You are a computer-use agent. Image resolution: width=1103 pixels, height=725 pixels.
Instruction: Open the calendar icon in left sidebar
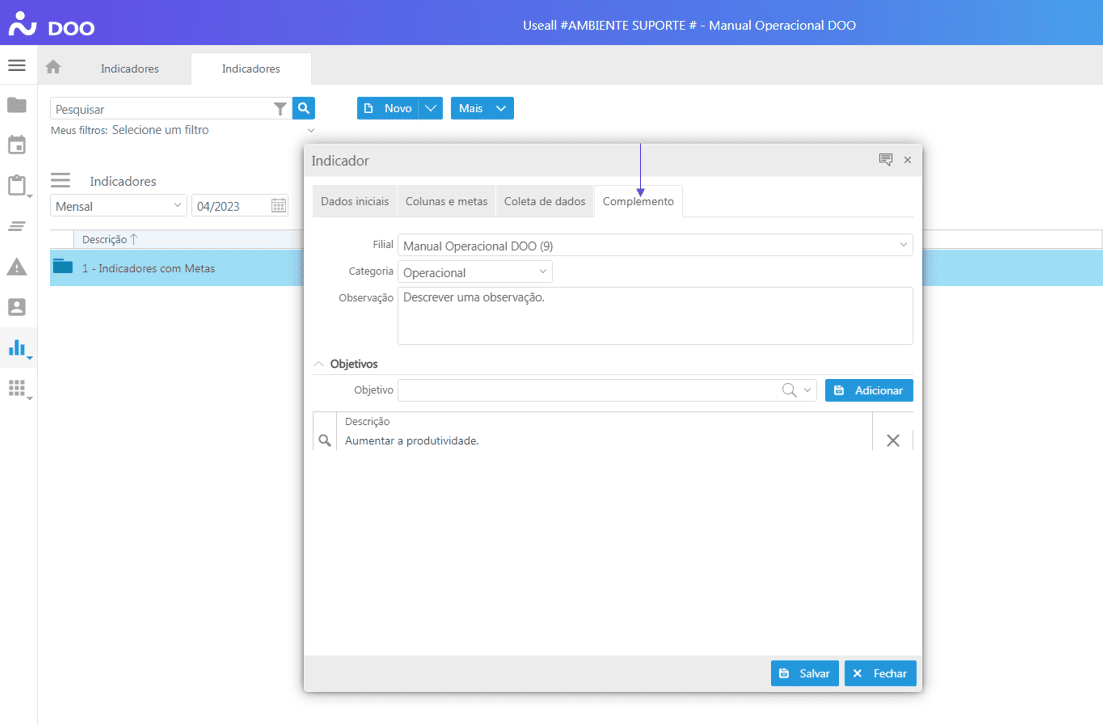point(16,145)
